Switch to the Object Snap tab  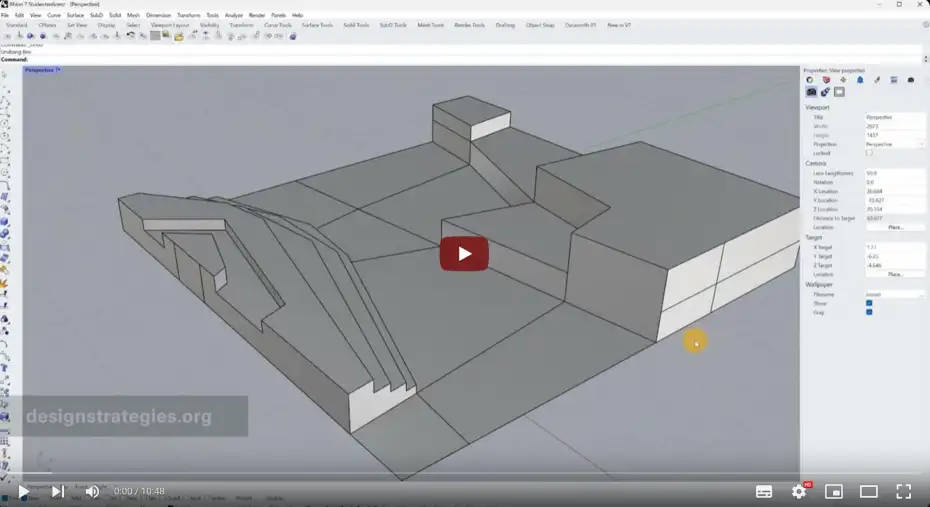tap(540, 25)
